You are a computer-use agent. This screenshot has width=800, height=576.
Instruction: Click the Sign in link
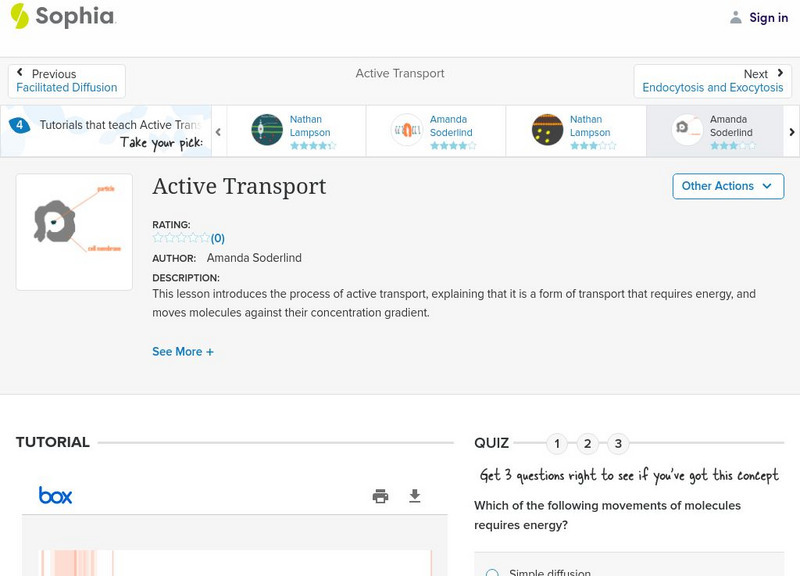point(768,17)
